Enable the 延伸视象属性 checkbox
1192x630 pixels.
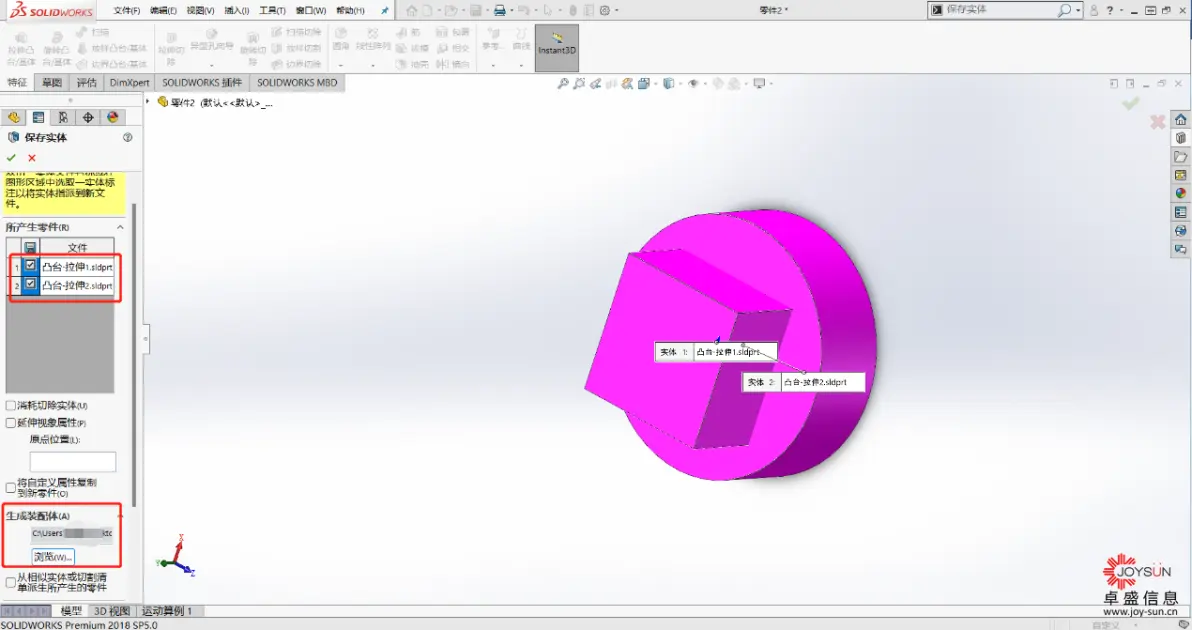point(11,423)
